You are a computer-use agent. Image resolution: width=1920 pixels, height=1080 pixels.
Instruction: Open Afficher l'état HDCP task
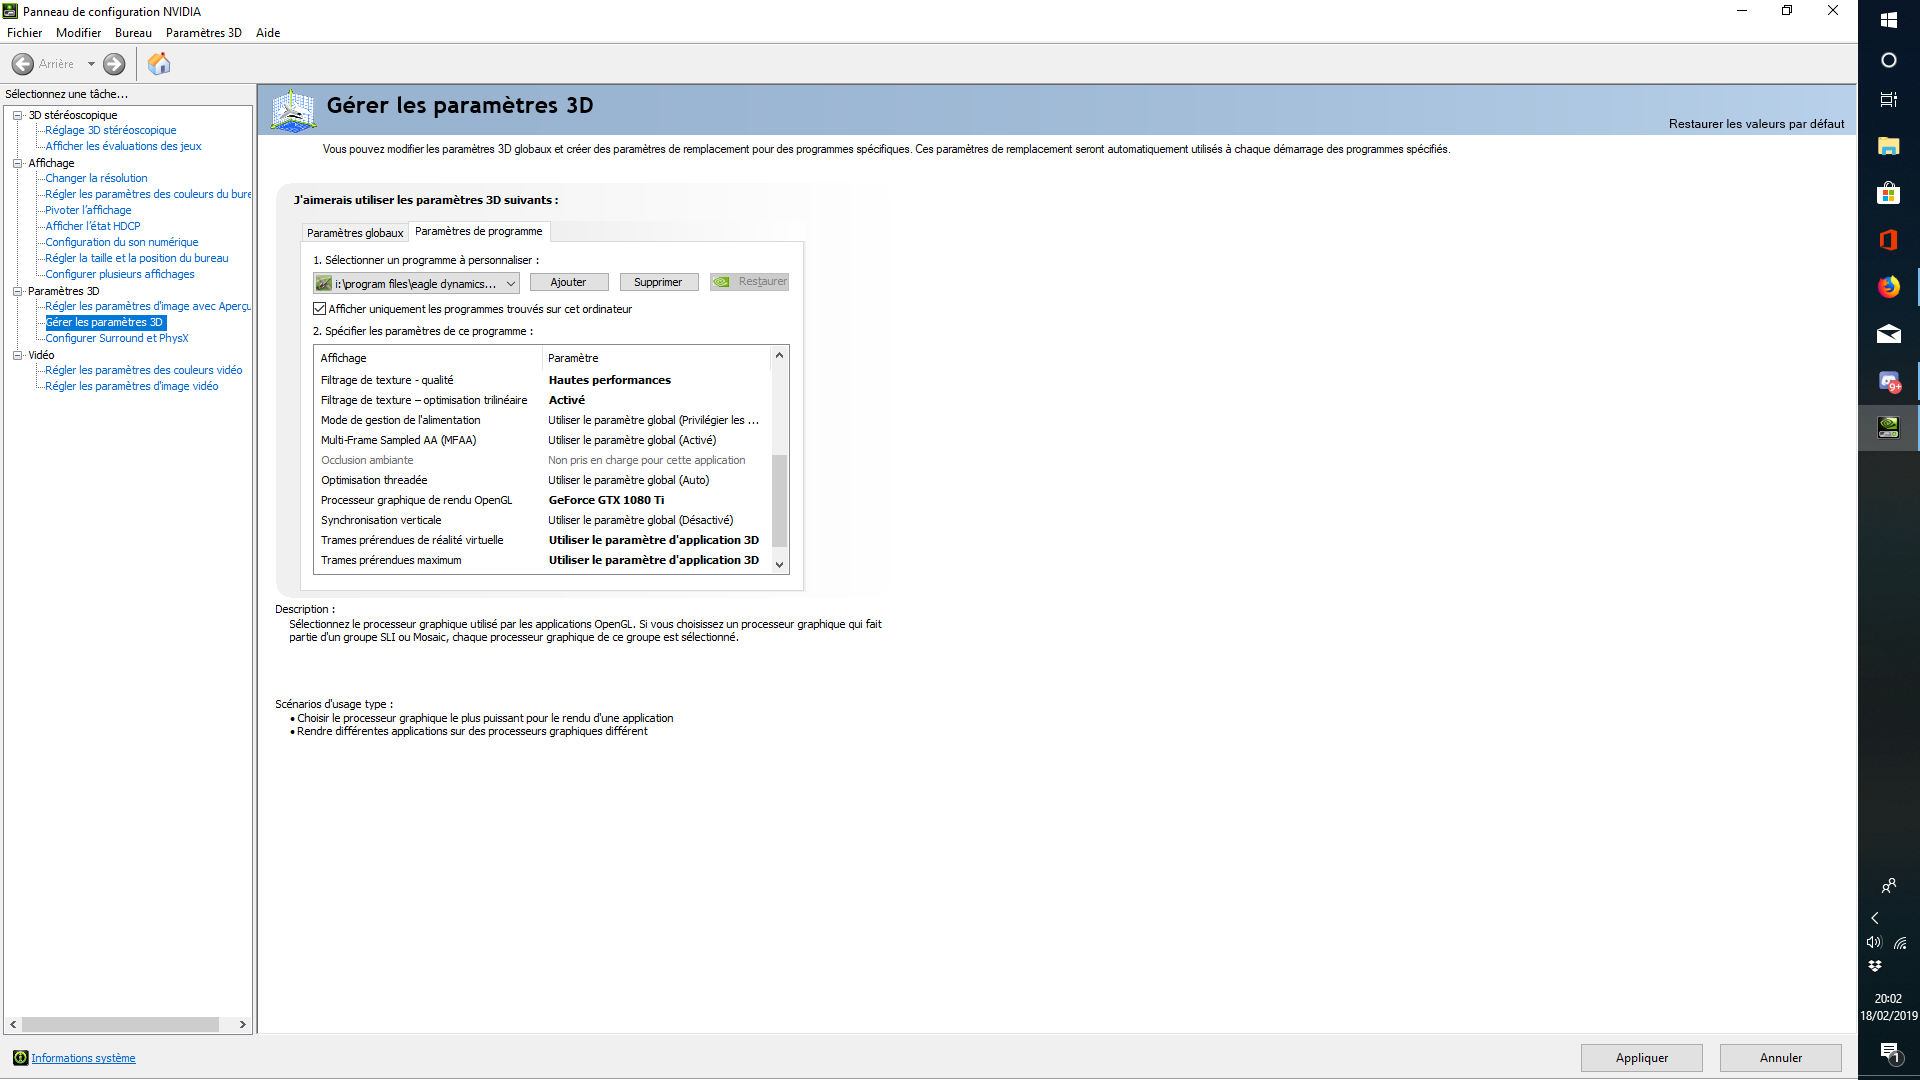coord(93,226)
